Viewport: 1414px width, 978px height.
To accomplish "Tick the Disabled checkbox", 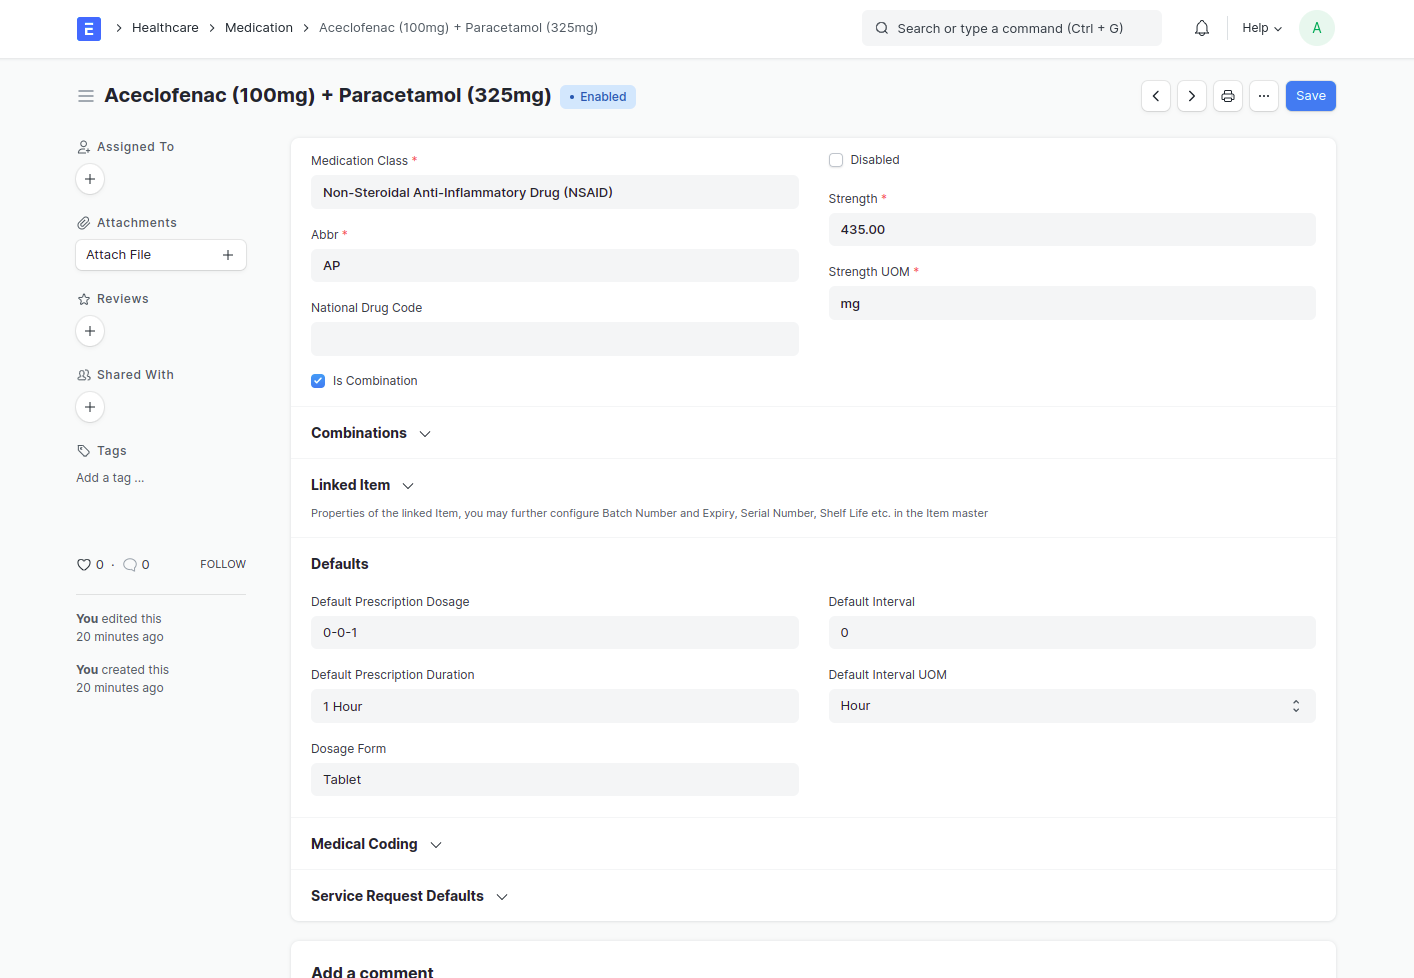I will (x=836, y=160).
